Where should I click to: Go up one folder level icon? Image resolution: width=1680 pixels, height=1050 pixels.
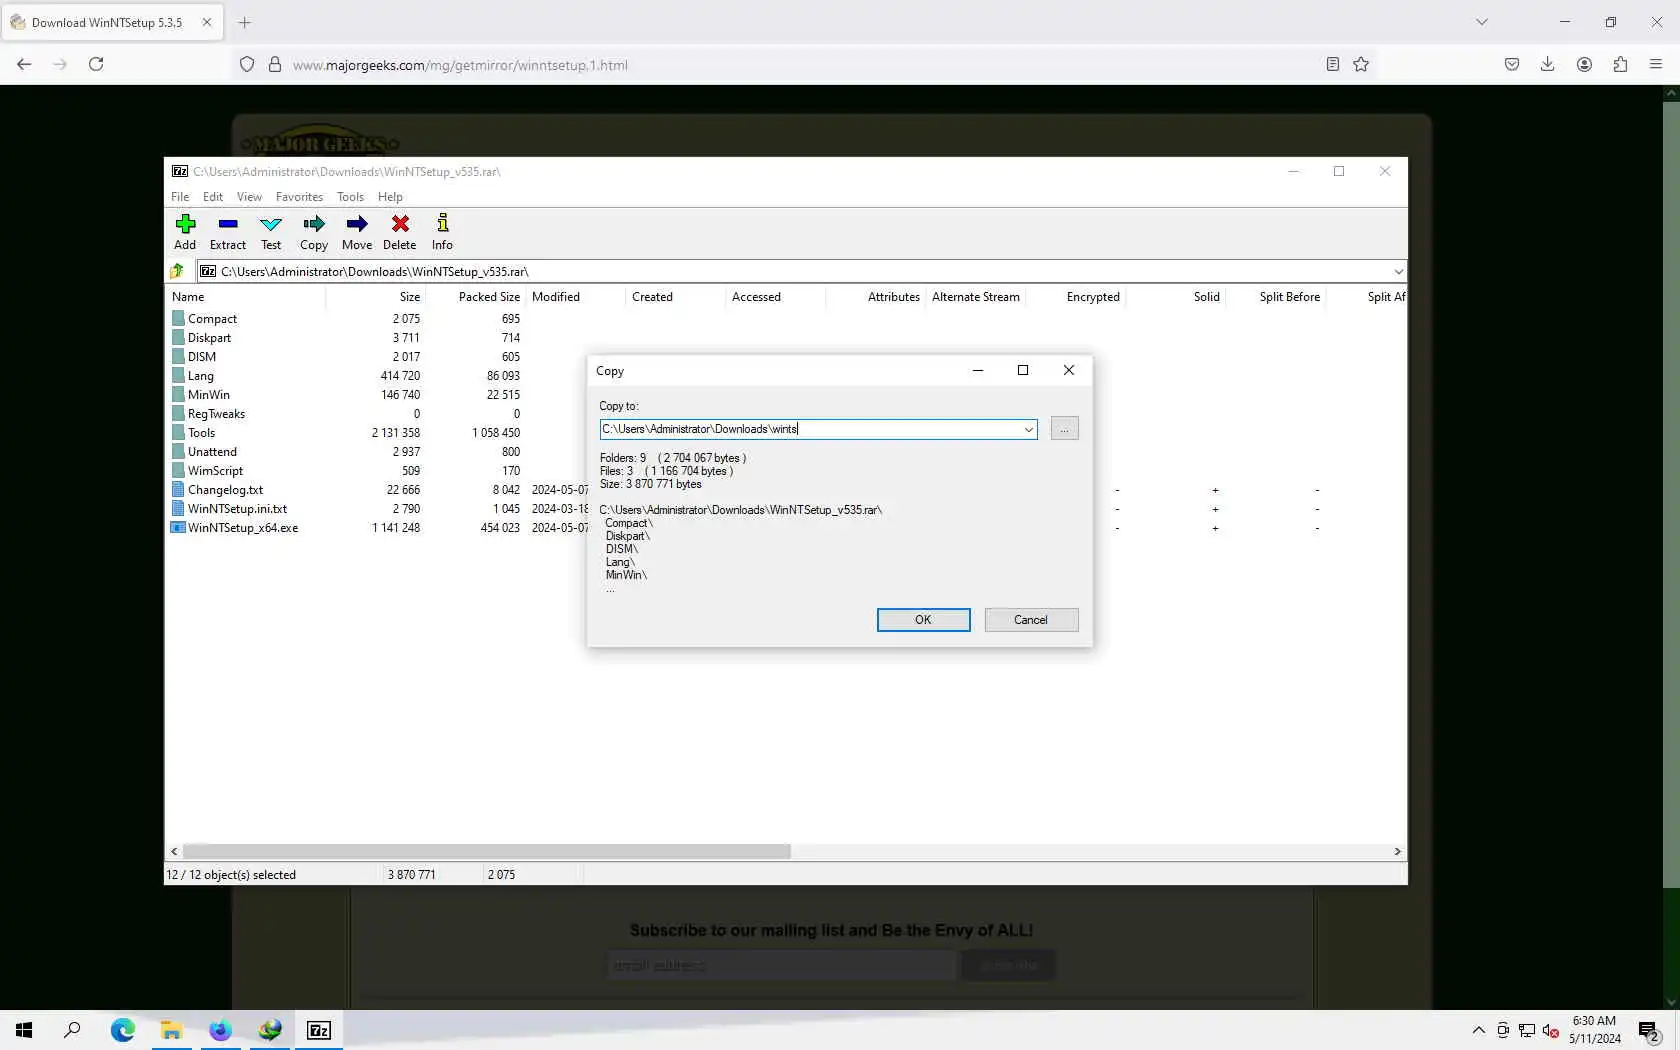(178, 271)
